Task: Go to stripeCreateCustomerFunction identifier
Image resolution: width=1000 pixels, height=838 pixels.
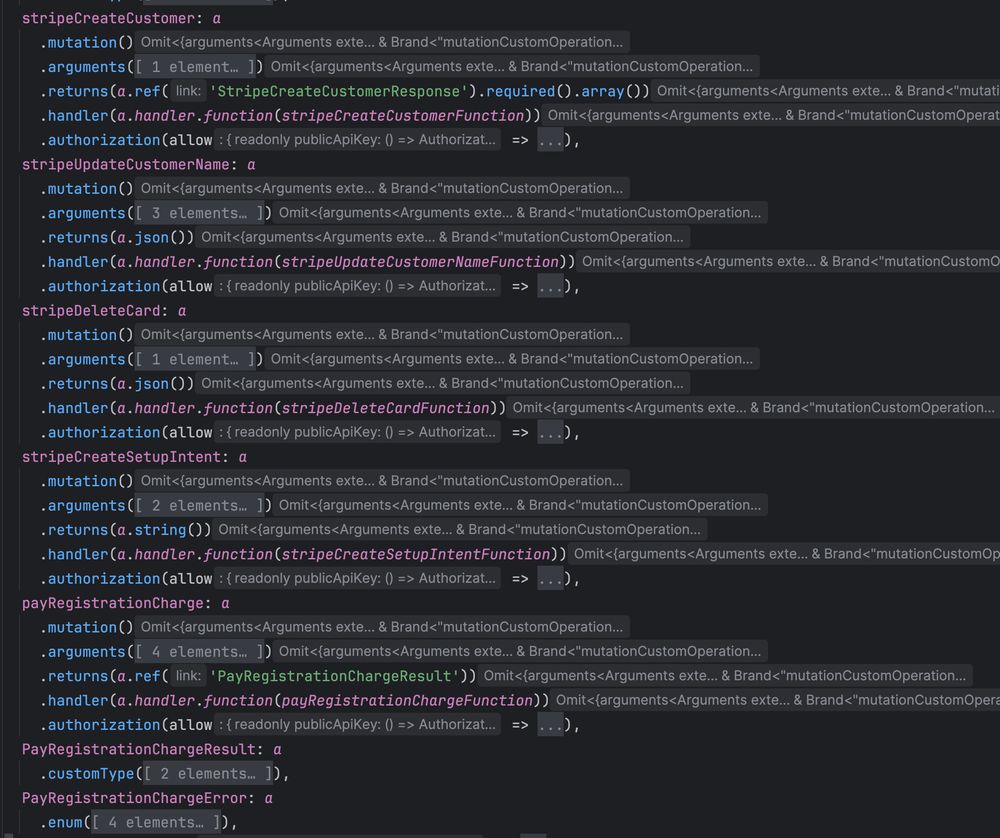Action: tap(403, 116)
